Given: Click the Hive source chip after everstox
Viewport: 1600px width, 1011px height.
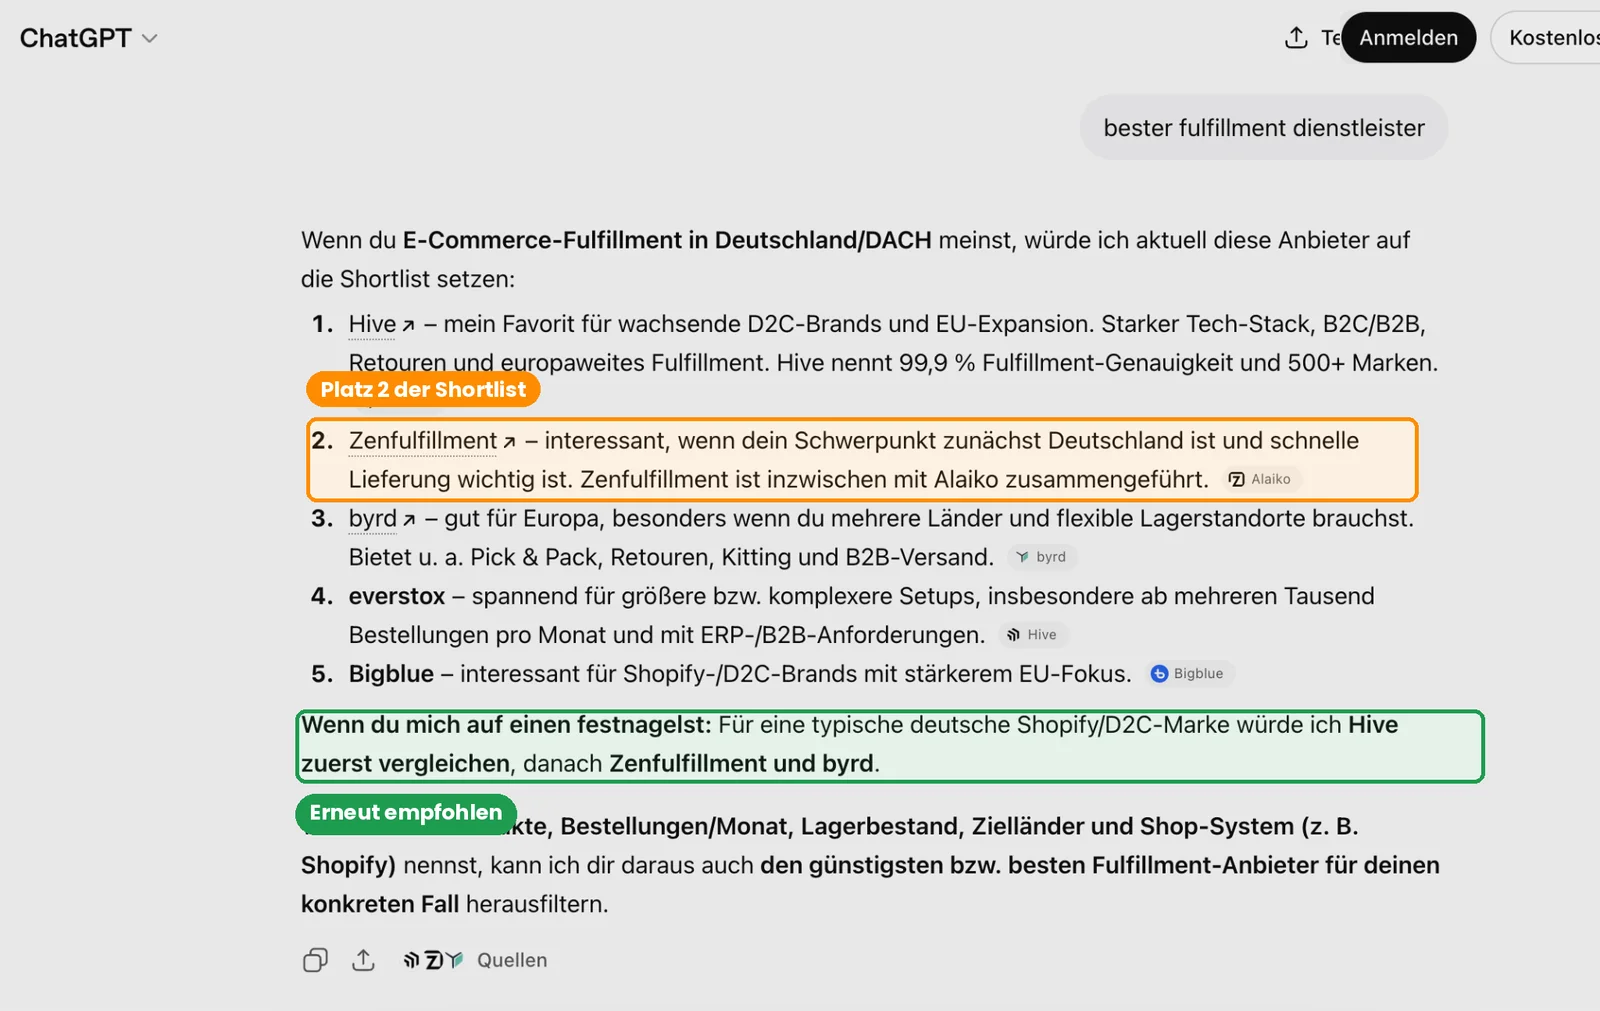Looking at the screenshot, I should 1032,635.
